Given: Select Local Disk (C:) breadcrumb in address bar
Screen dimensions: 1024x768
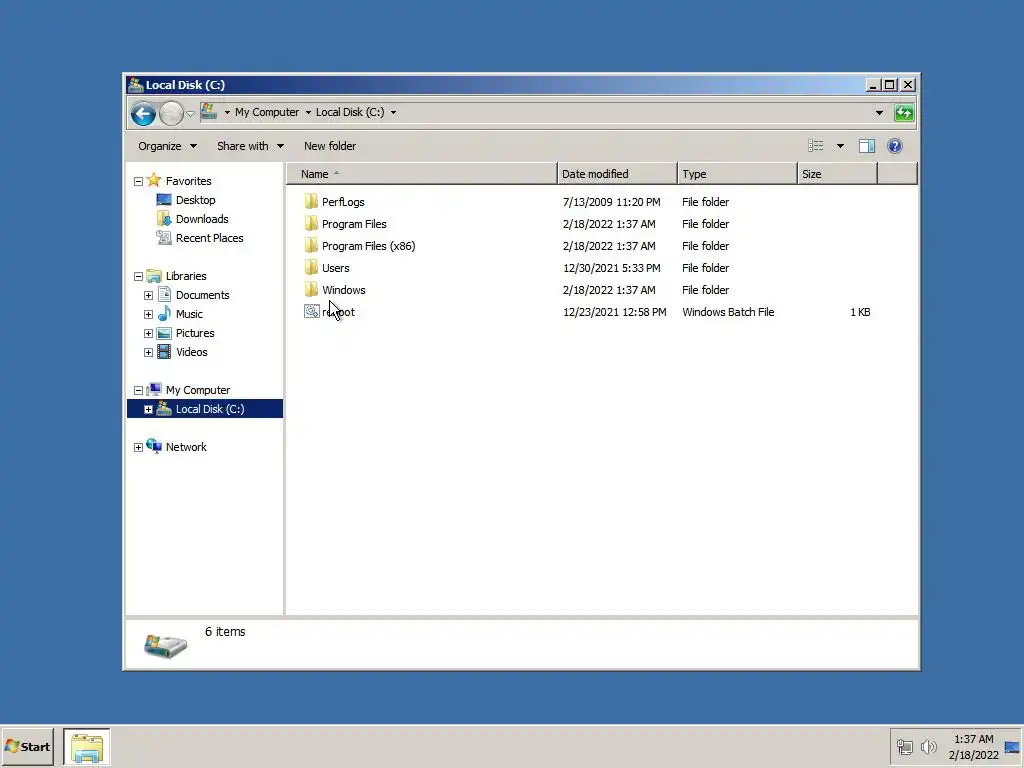Looking at the screenshot, I should (350, 112).
